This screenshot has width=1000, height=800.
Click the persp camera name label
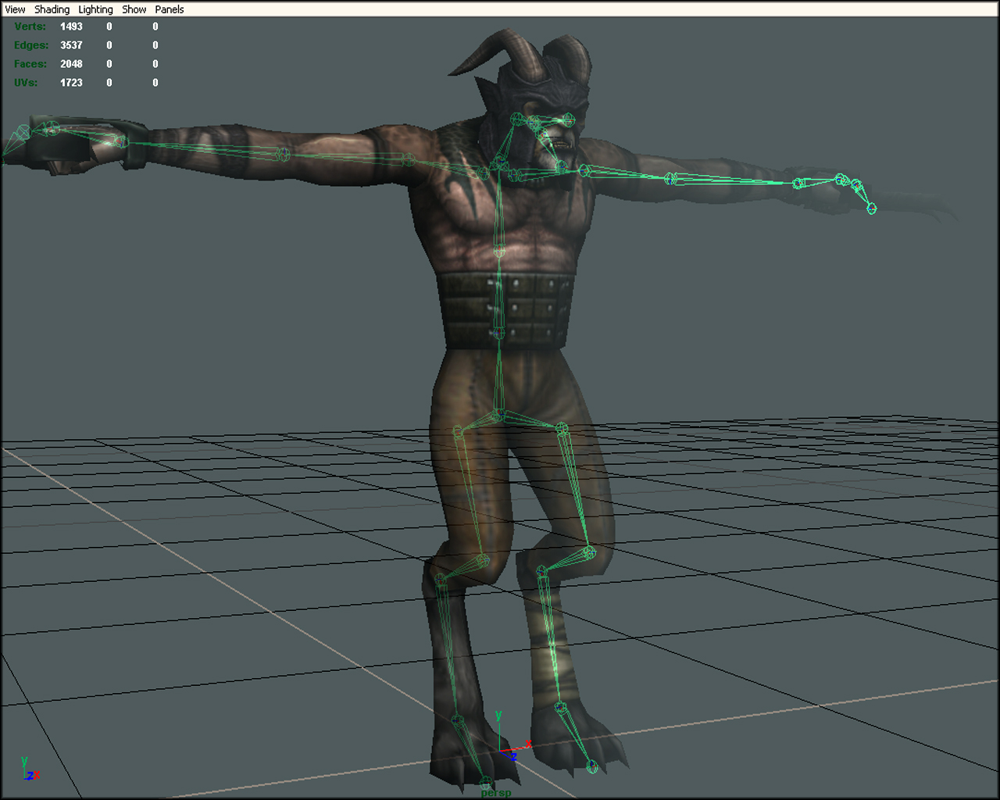pos(495,792)
